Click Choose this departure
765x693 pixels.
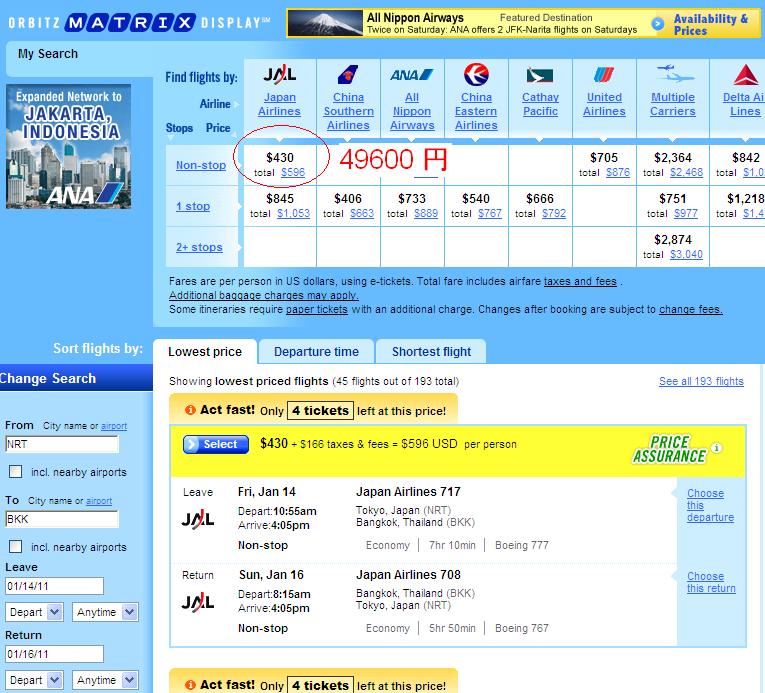710,505
